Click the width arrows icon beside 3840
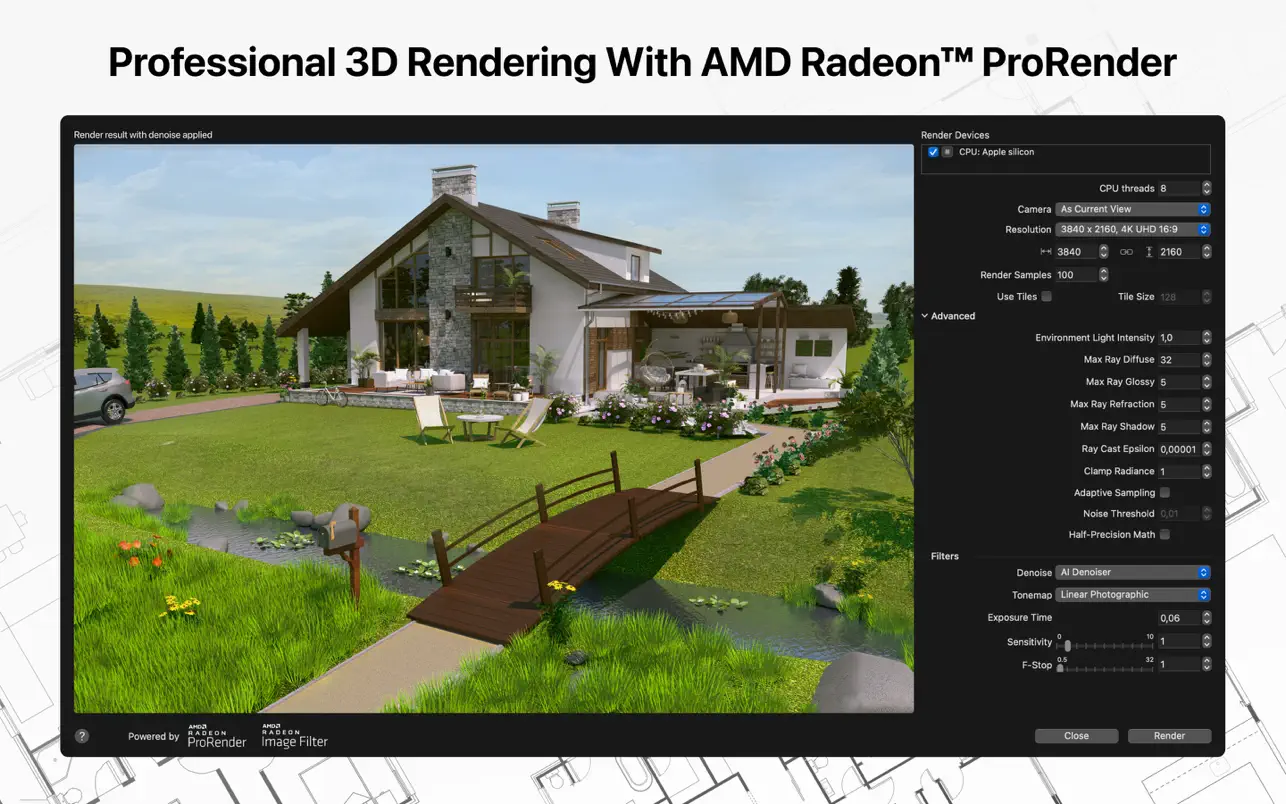1286x804 pixels. pos(1046,252)
